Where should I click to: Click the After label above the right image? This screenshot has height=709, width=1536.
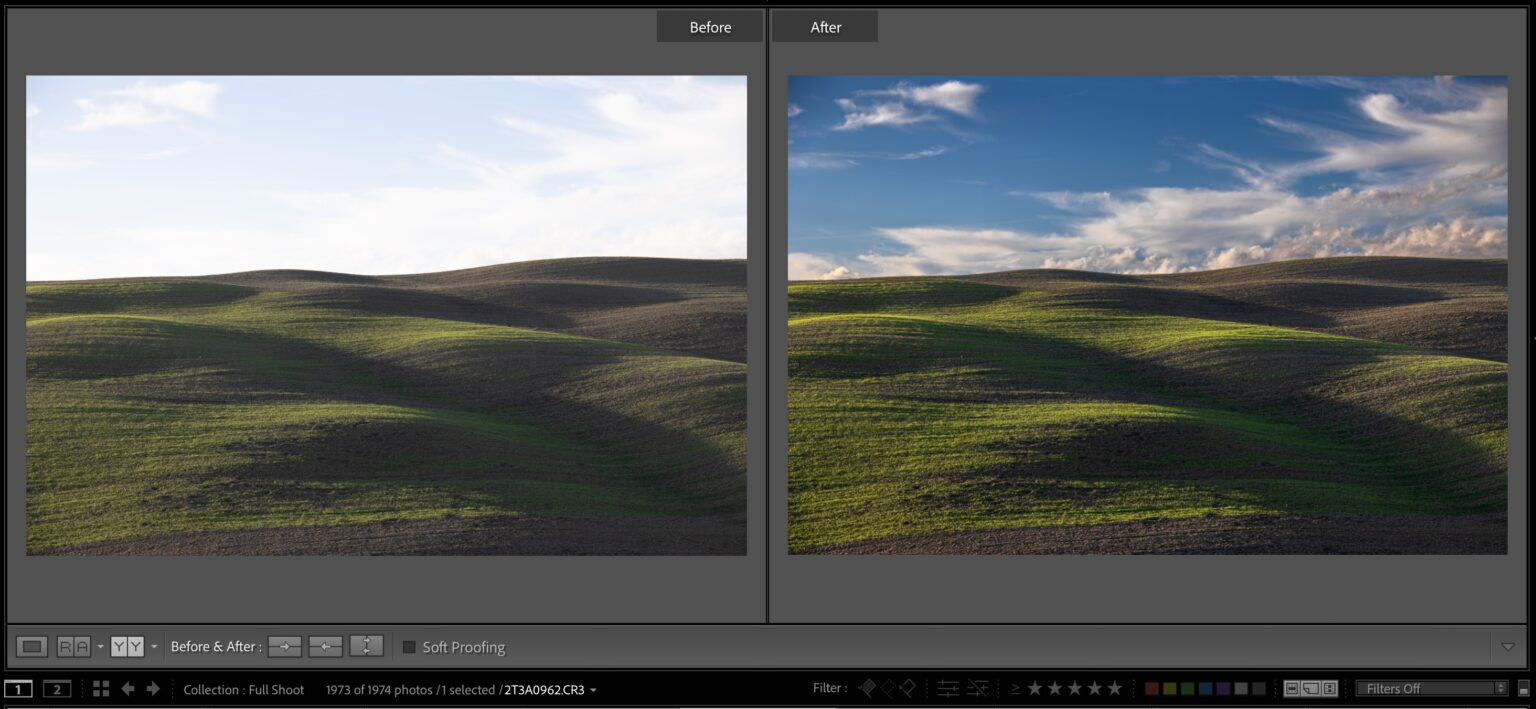coord(826,26)
